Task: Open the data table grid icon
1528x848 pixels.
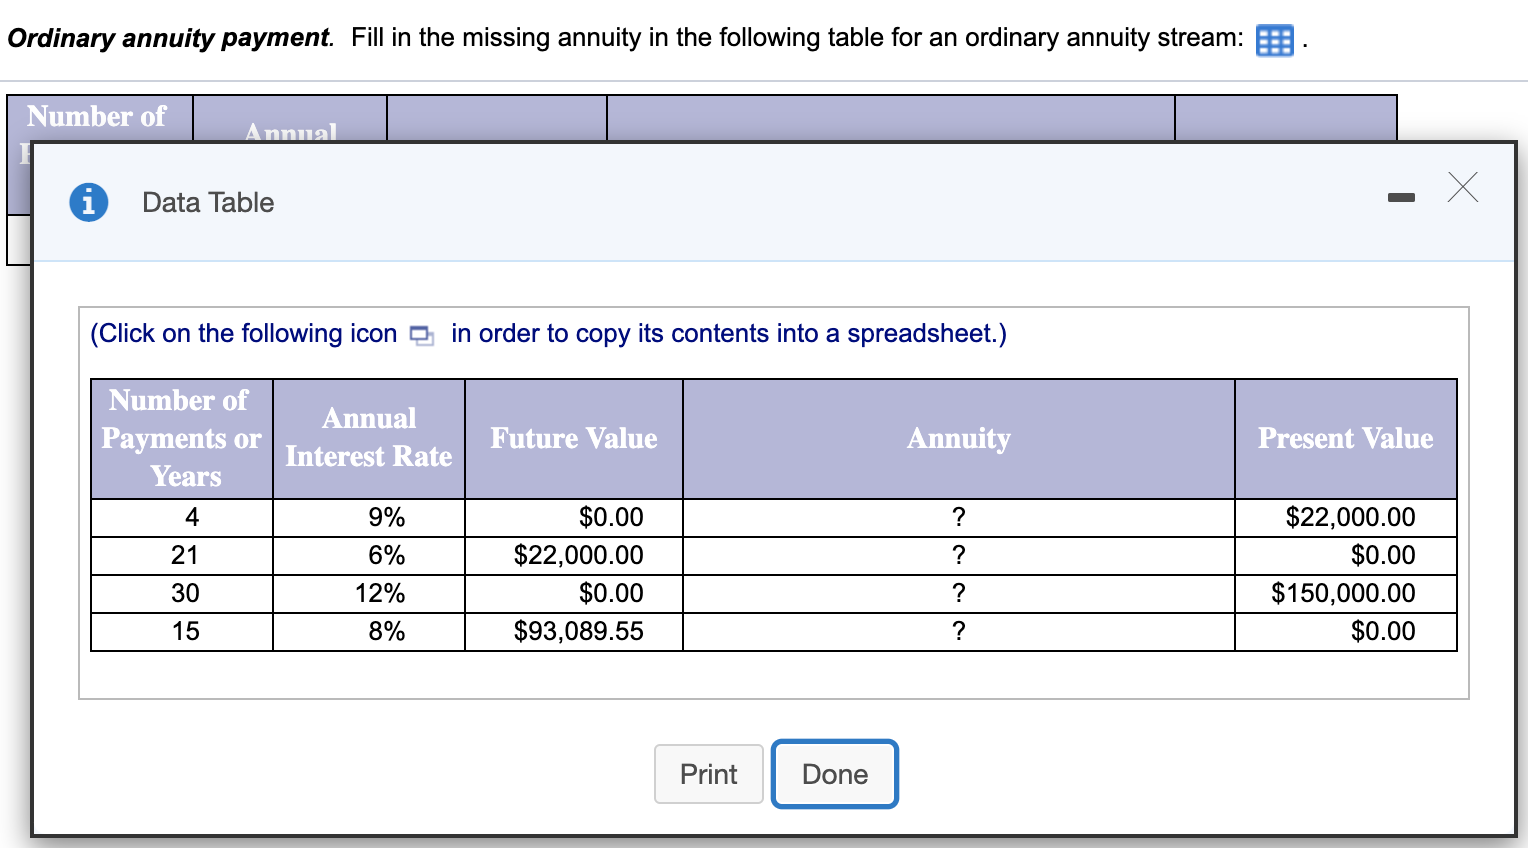Action: (x=1274, y=41)
